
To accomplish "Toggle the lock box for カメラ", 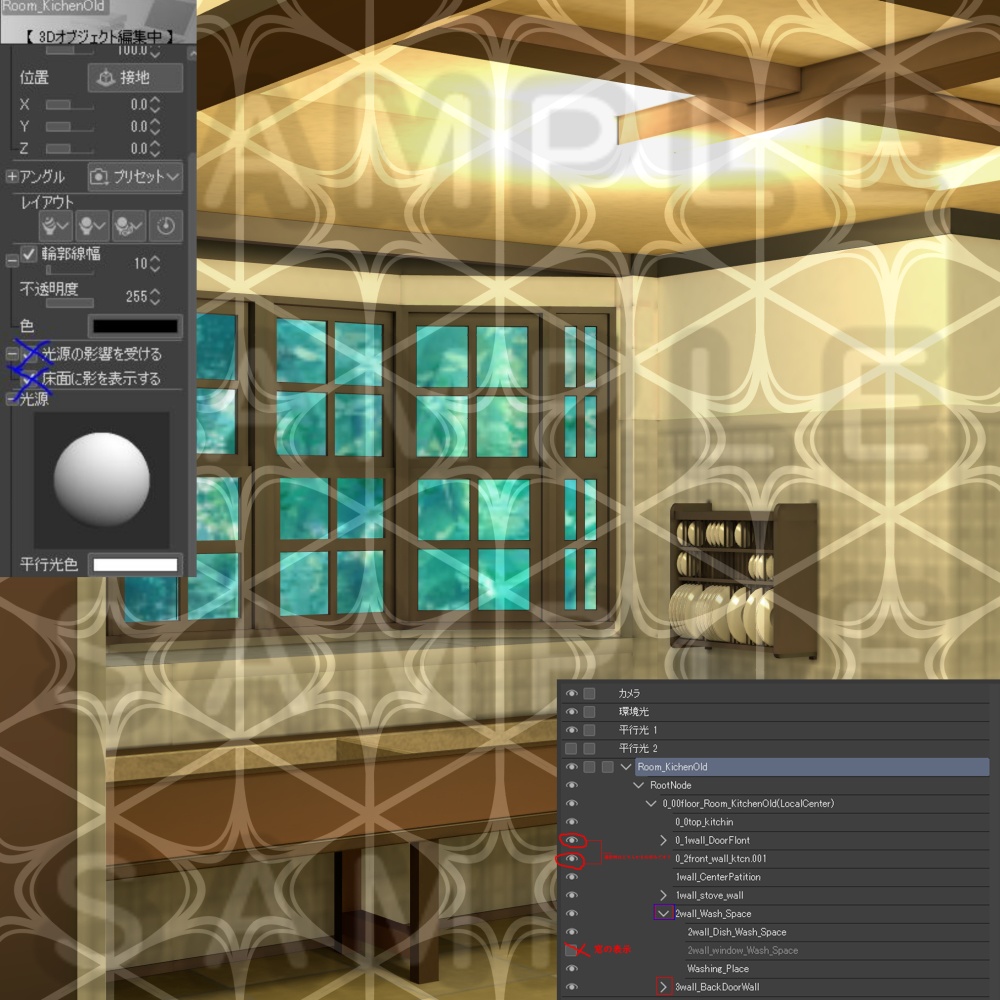I will tap(589, 693).
